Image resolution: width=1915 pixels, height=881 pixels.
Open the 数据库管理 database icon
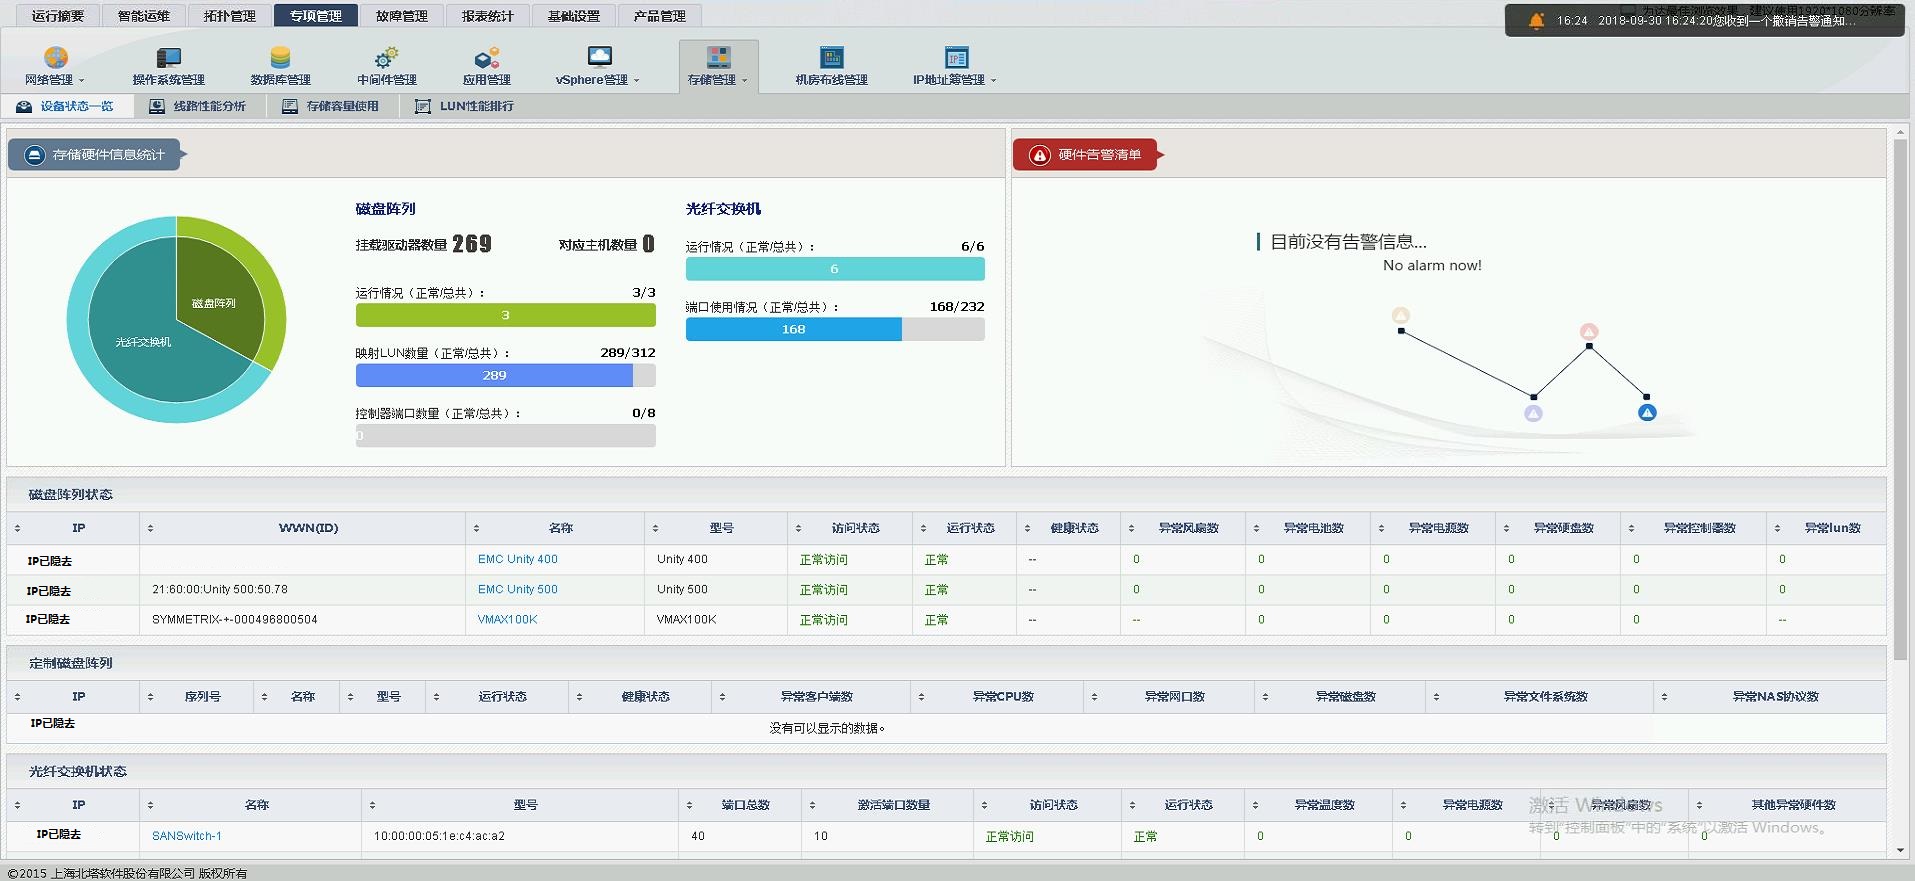[x=280, y=57]
